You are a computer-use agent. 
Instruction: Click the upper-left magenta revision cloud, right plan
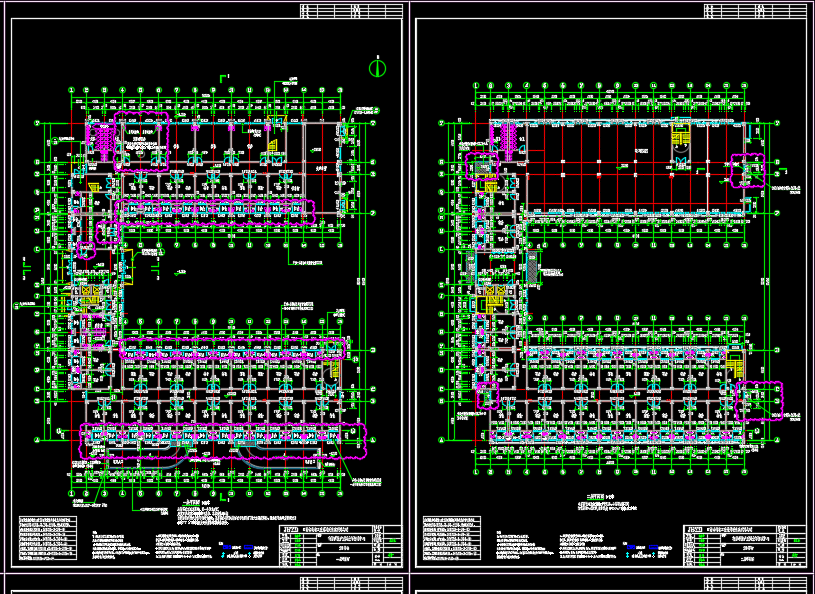pos(482,166)
